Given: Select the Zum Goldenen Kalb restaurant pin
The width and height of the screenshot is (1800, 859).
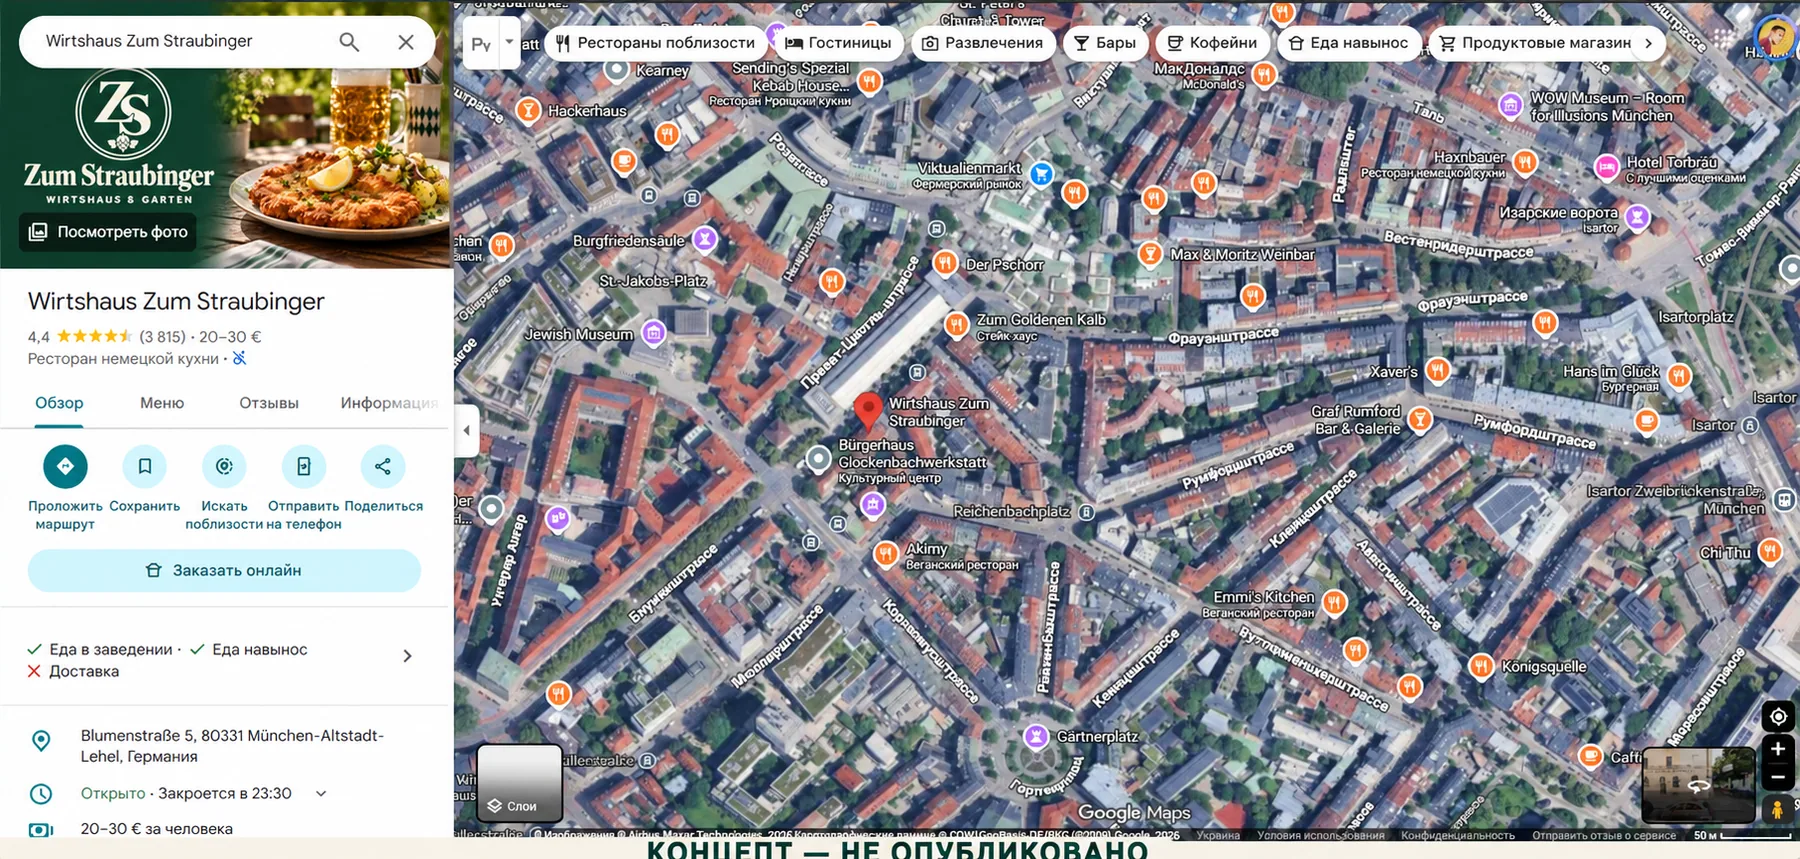Looking at the screenshot, I should coord(957,324).
